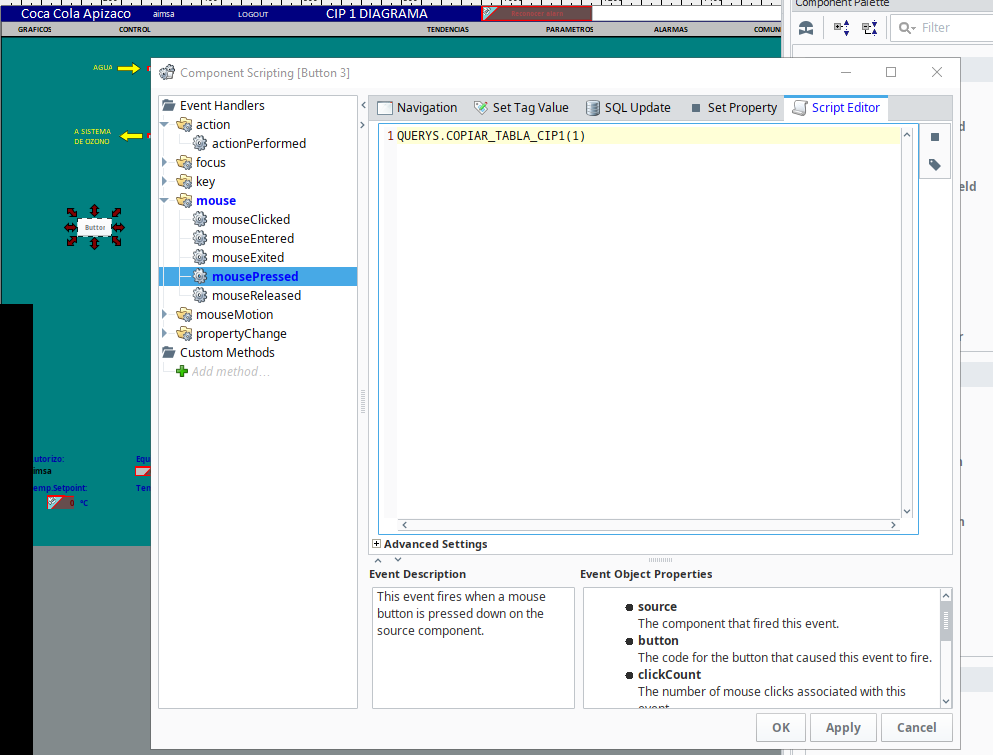Screen dimensions: 993x755
Task: Click the script editor horizontal scrollbar right arrow
Action: point(893,525)
